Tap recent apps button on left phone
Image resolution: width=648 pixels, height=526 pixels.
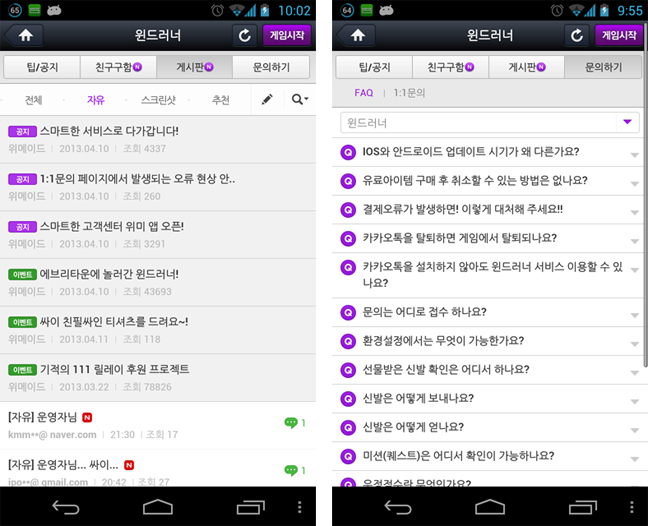coord(250,507)
